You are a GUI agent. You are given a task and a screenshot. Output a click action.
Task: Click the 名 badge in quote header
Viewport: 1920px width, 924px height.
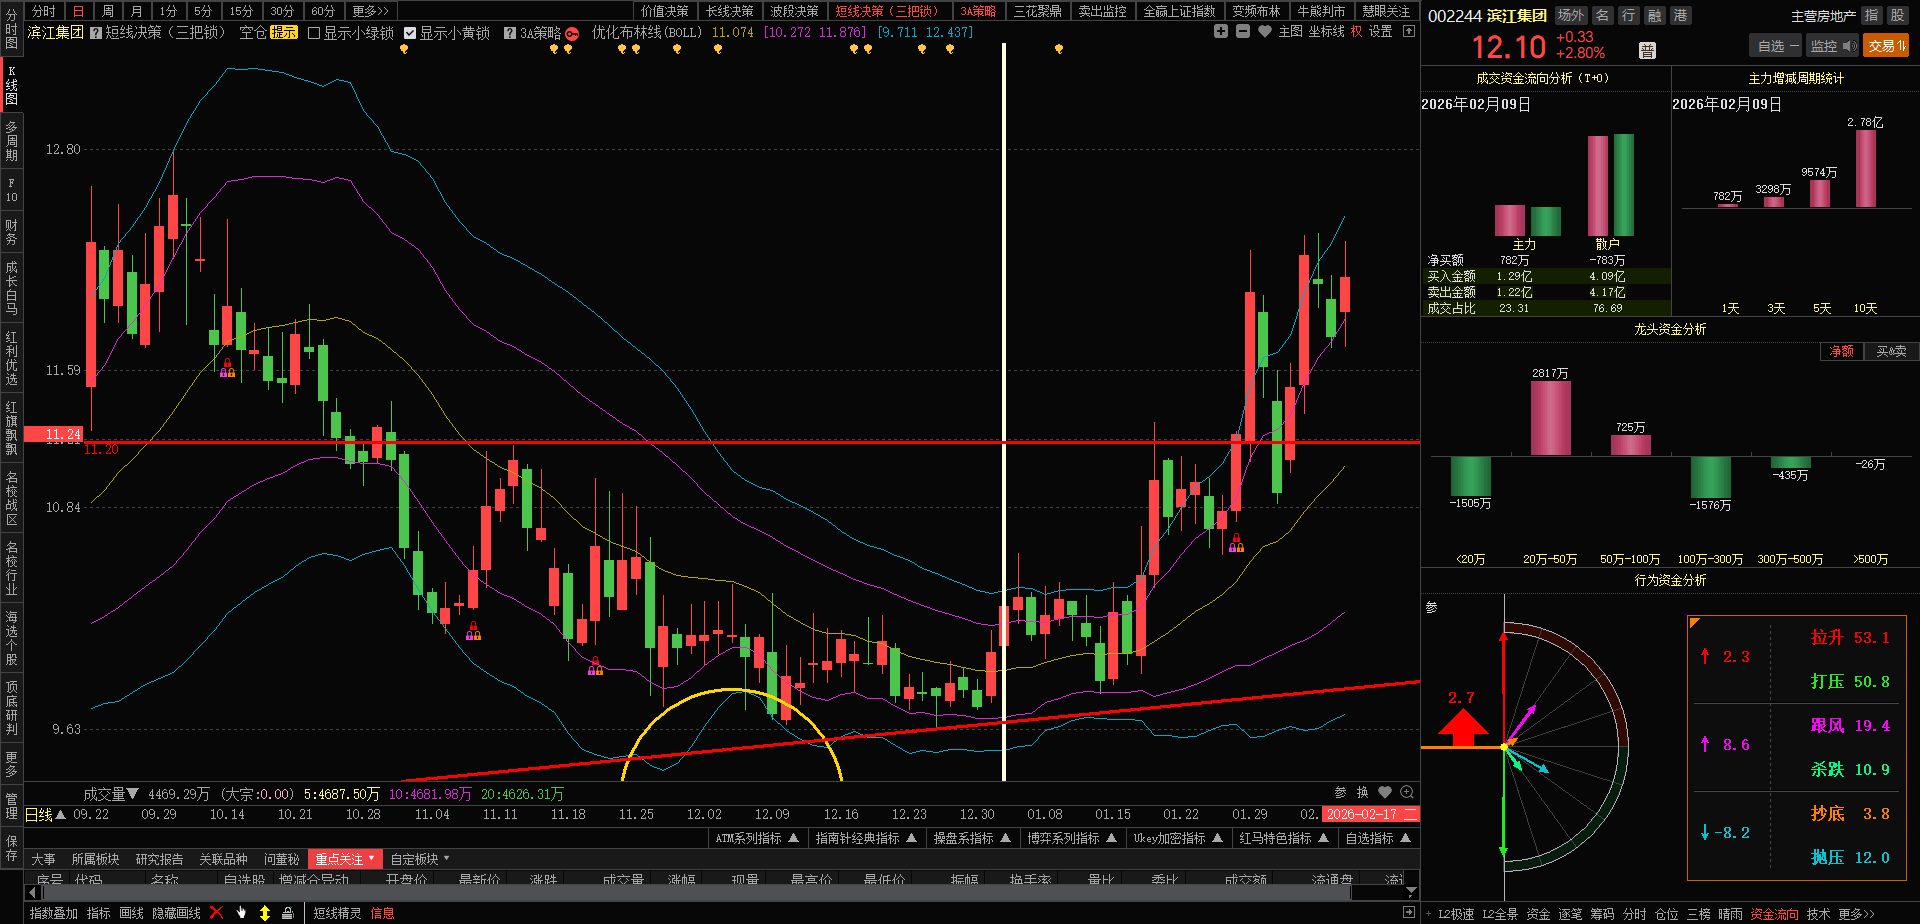point(1603,16)
